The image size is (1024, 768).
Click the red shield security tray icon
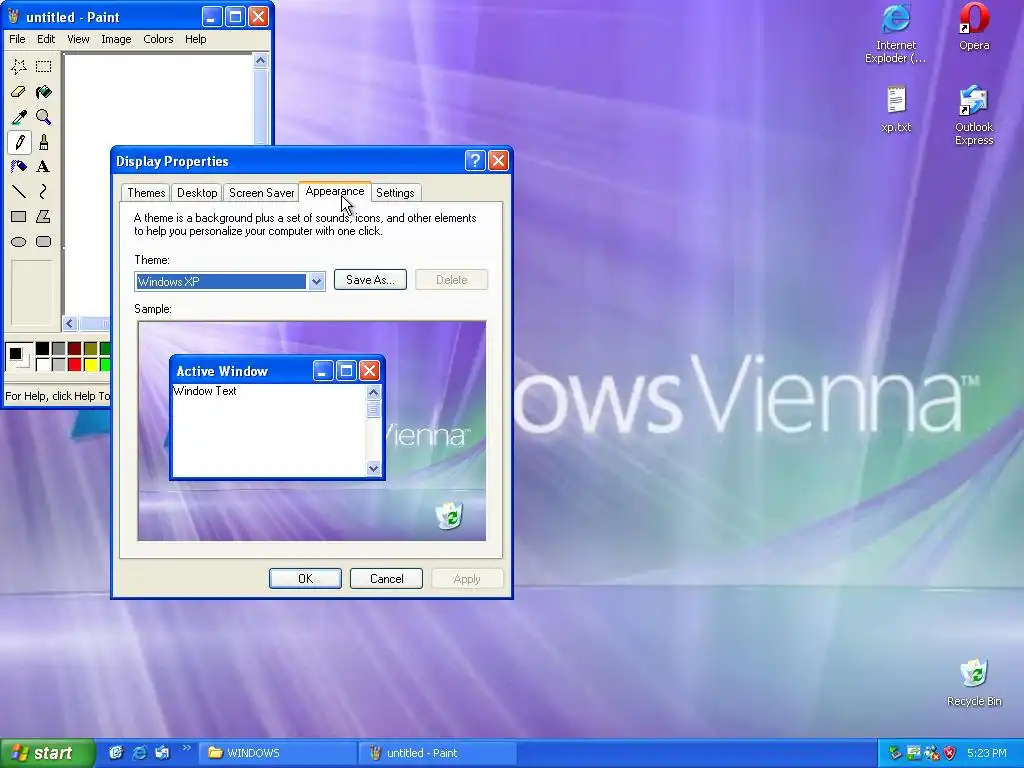click(950, 753)
